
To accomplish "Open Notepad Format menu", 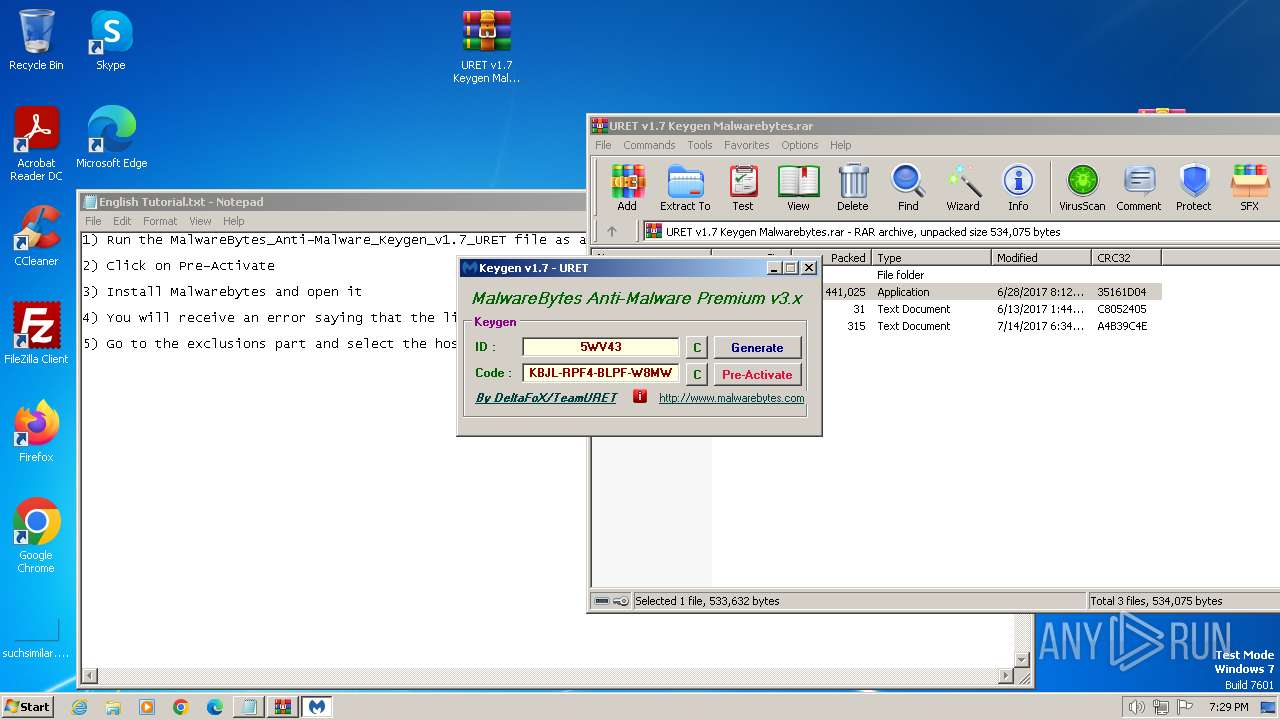I will coord(160,221).
